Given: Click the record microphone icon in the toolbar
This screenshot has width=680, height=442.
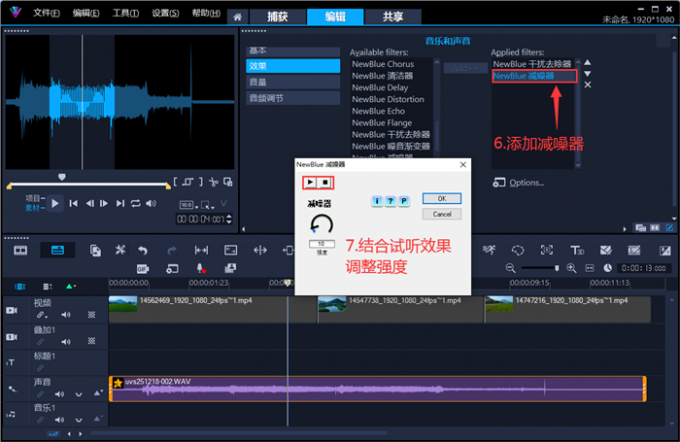Looking at the screenshot, I should pyautogui.click(x=200, y=268).
